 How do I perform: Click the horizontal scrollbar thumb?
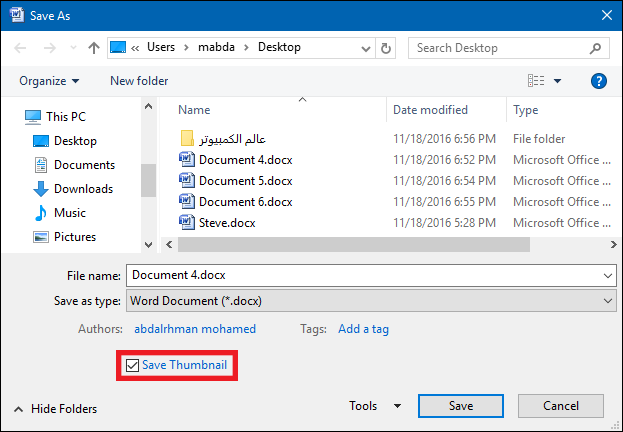354,244
